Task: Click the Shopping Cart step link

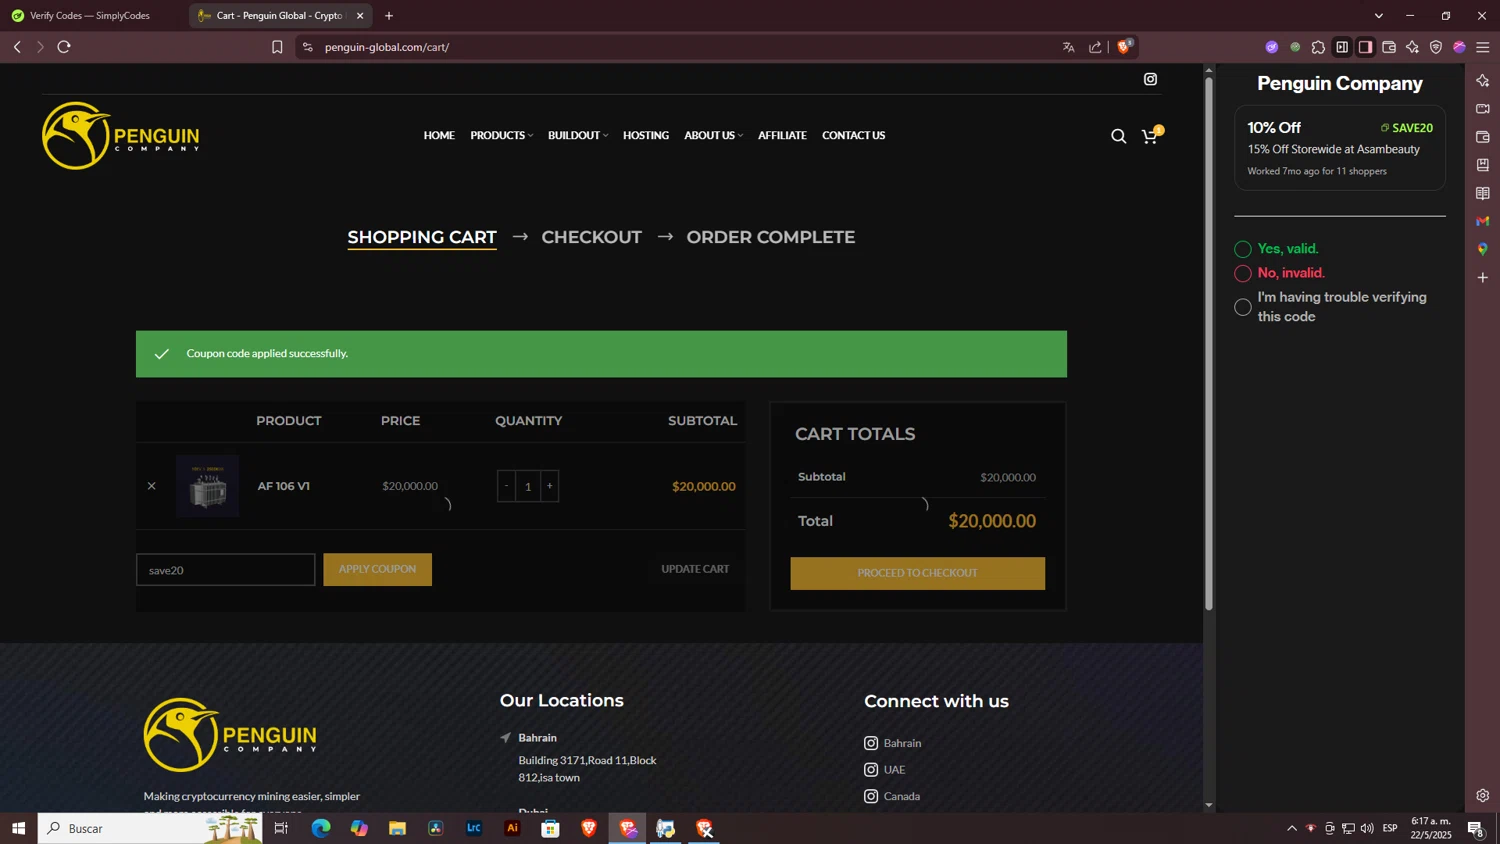Action: (x=422, y=237)
